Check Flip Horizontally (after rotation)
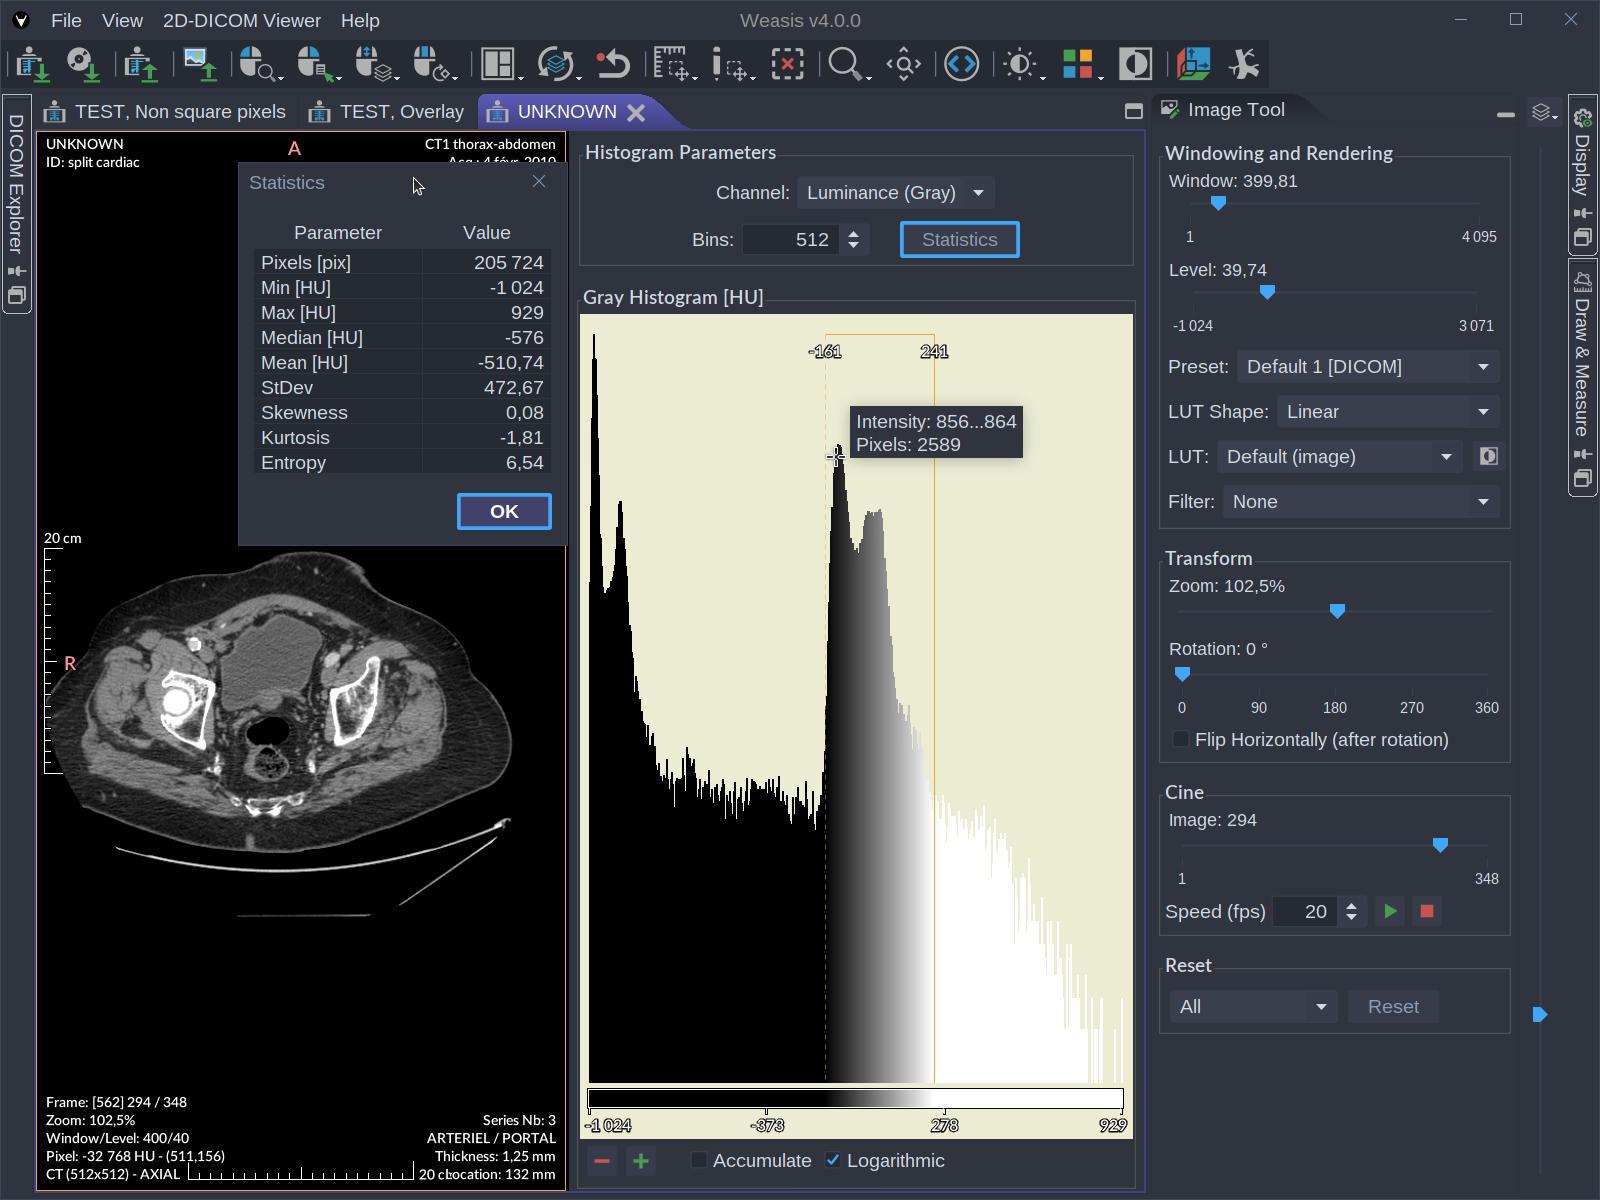 [x=1180, y=740]
